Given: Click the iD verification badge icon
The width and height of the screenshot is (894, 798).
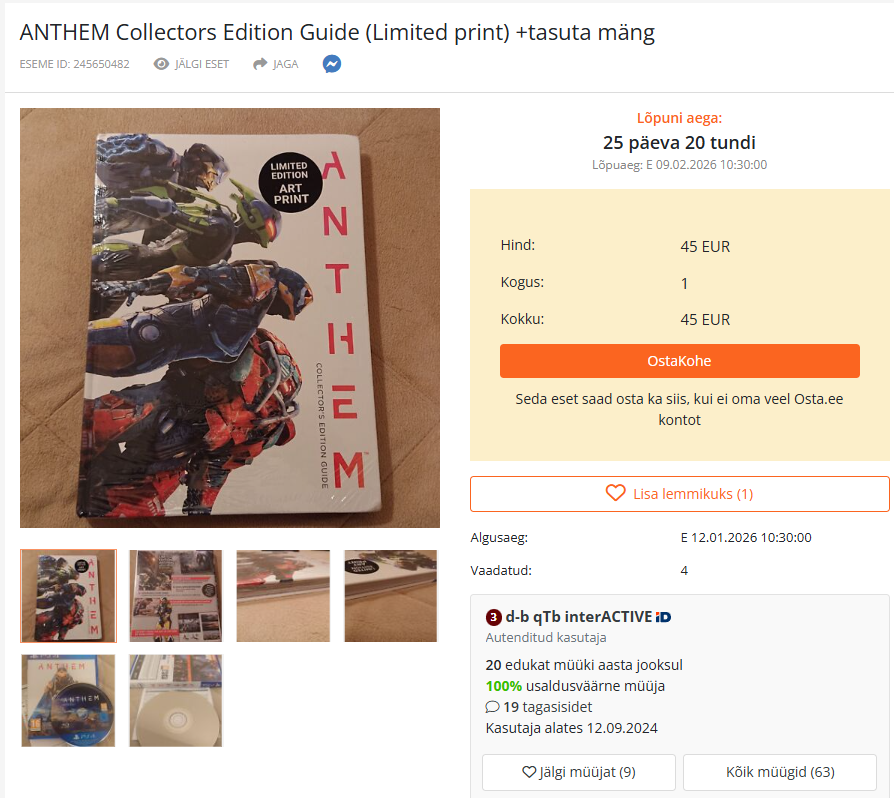Looking at the screenshot, I should coord(663,617).
